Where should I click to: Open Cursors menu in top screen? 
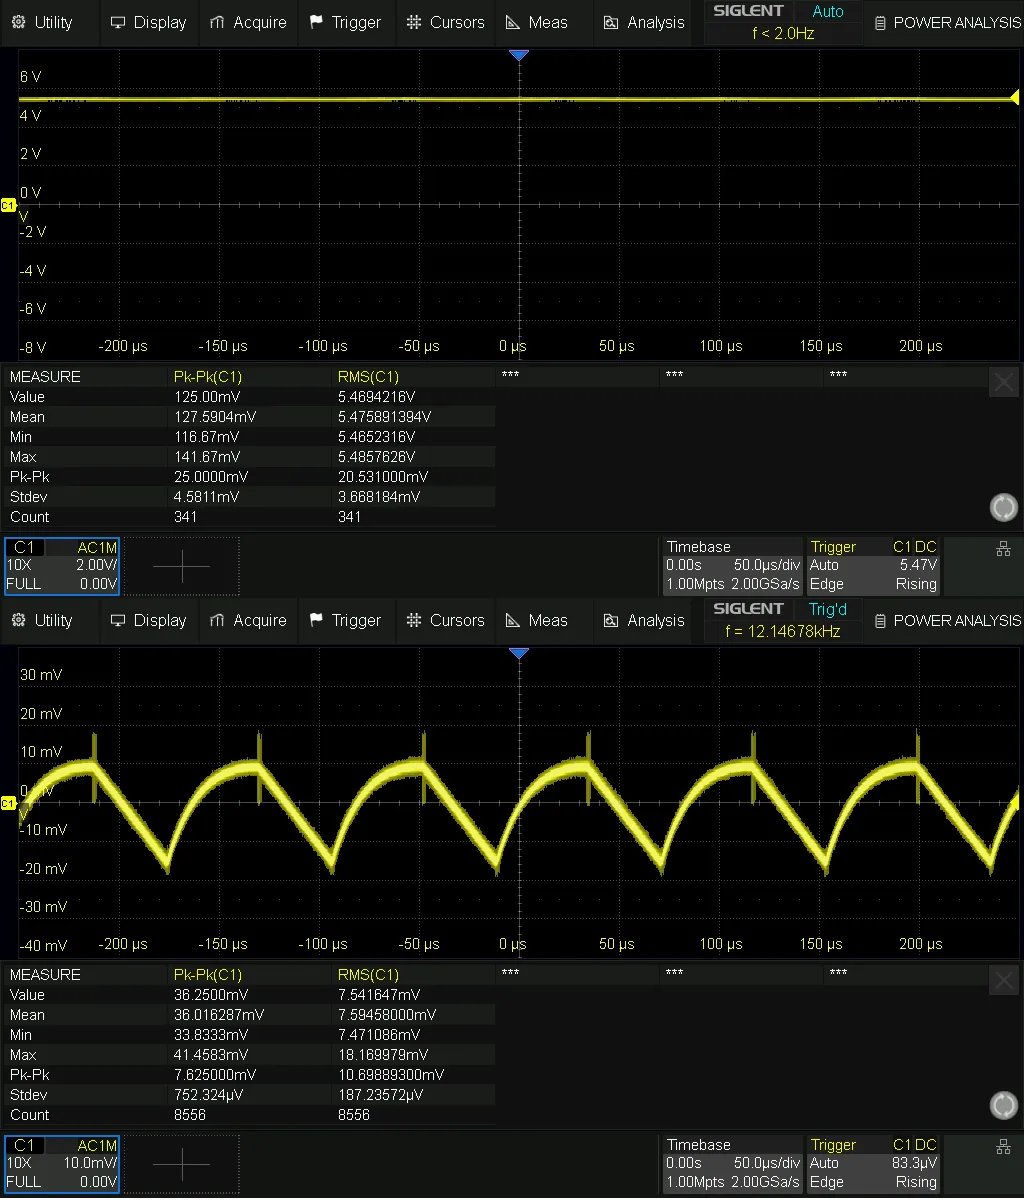pyautogui.click(x=446, y=22)
